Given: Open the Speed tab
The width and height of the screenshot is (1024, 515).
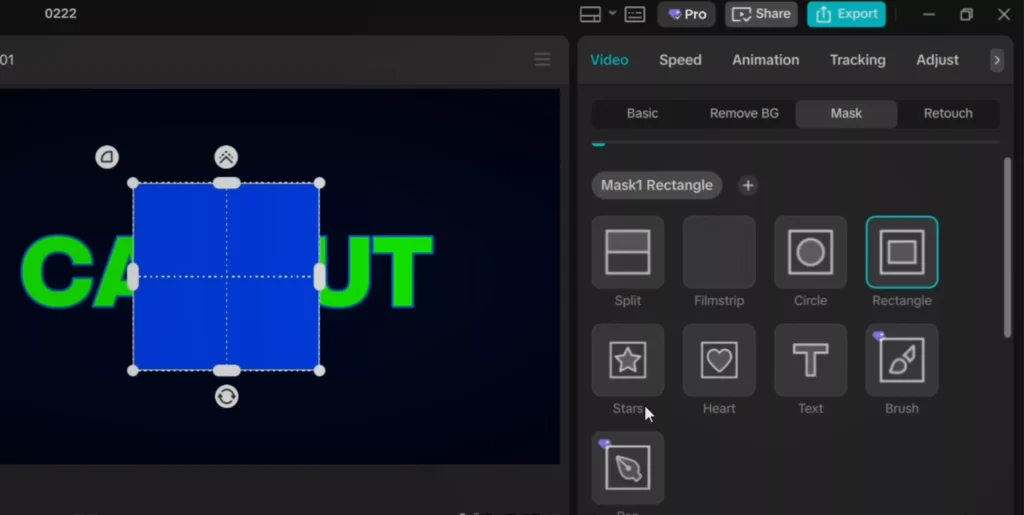Looking at the screenshot, I should pyautogui.click(x=680, y=60).
